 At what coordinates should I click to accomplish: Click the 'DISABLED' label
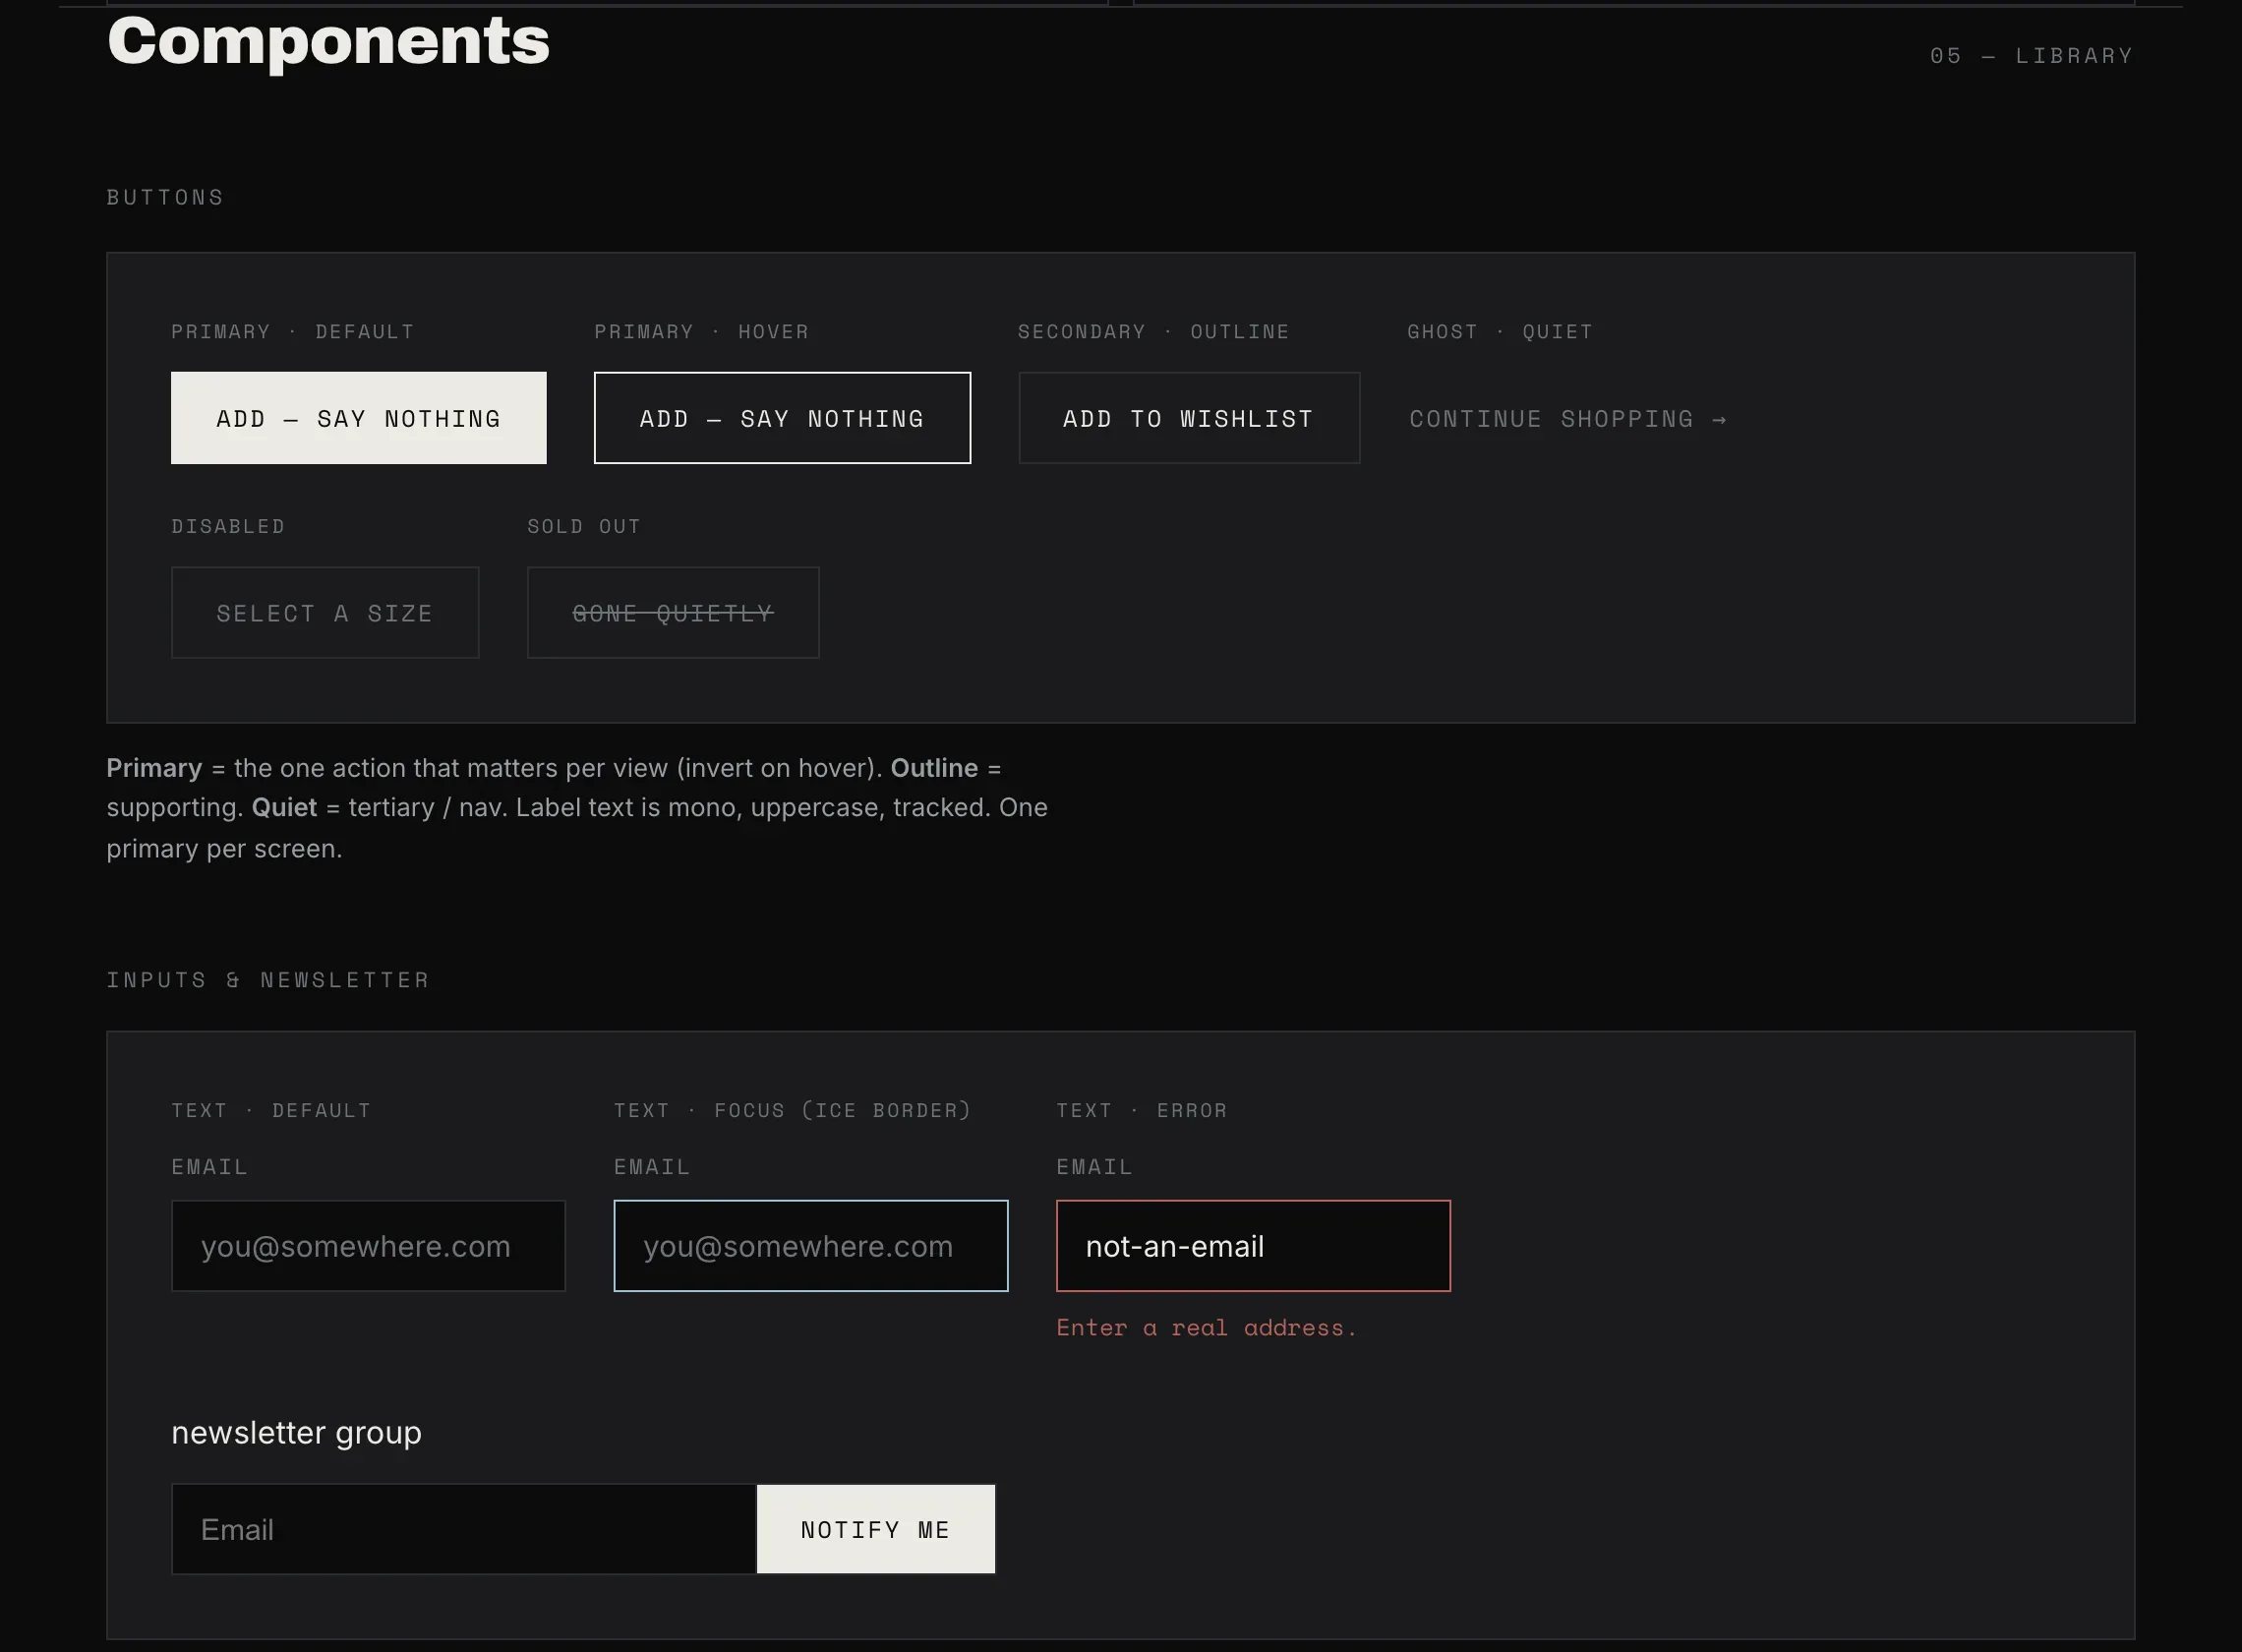(x=228, y=527)
